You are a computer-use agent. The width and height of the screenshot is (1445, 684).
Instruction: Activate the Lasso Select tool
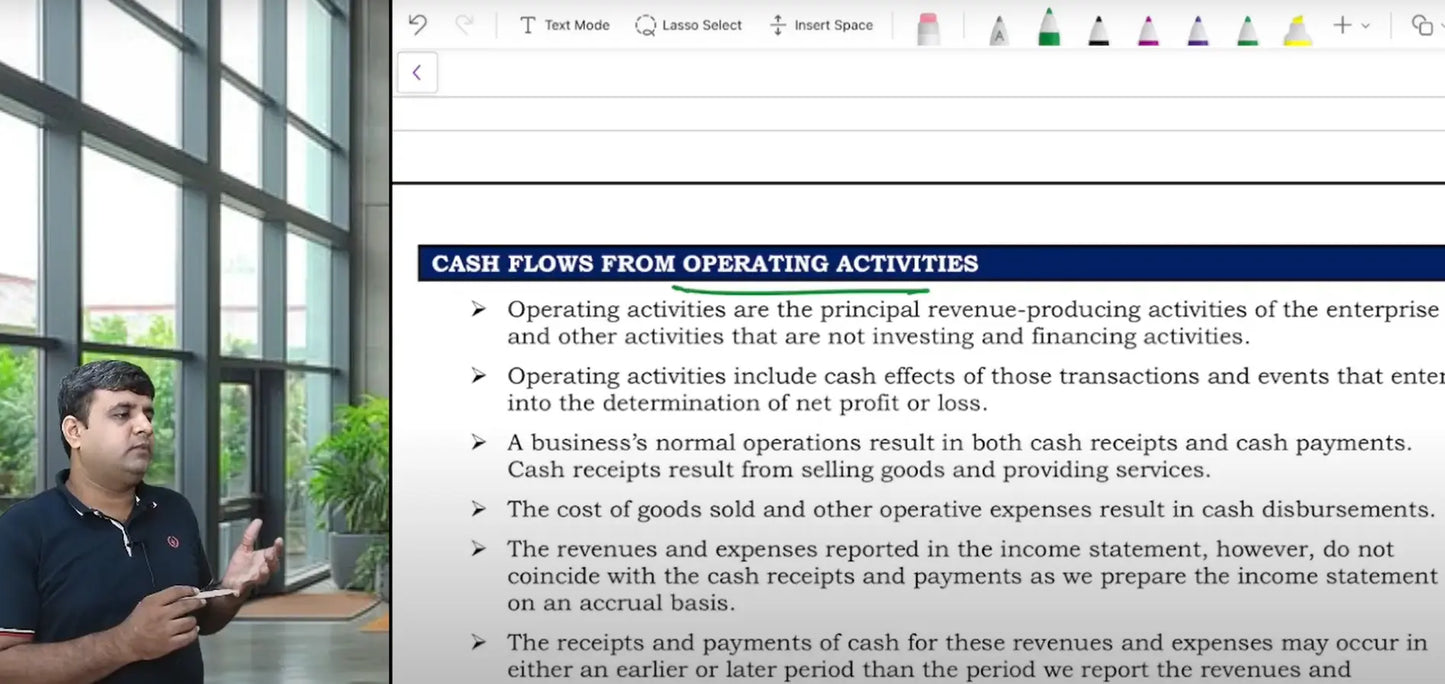pos(689,25)
